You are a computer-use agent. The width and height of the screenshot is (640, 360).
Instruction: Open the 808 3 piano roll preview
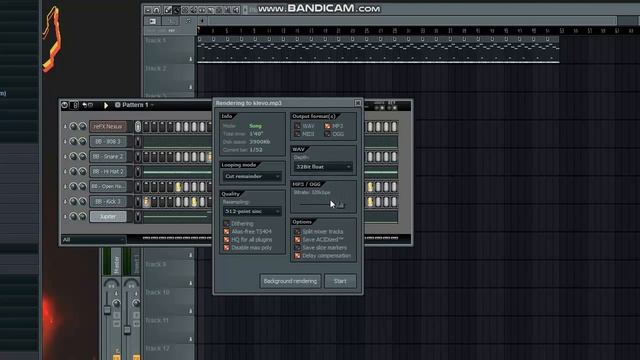178,142
